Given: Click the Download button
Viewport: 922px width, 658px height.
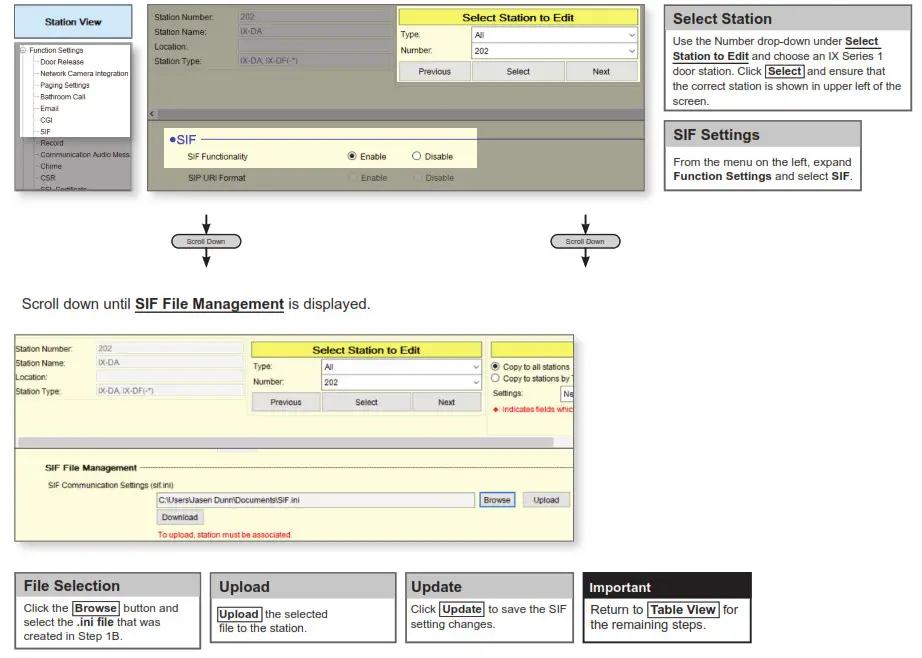Looking at the screenshot, I should (x=180, y=517).
